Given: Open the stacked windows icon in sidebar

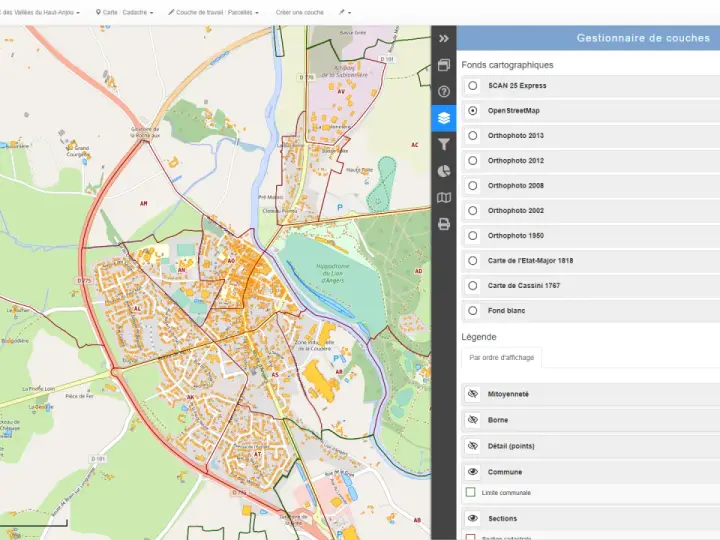Looking at the screenshot, I should (444, 65).
